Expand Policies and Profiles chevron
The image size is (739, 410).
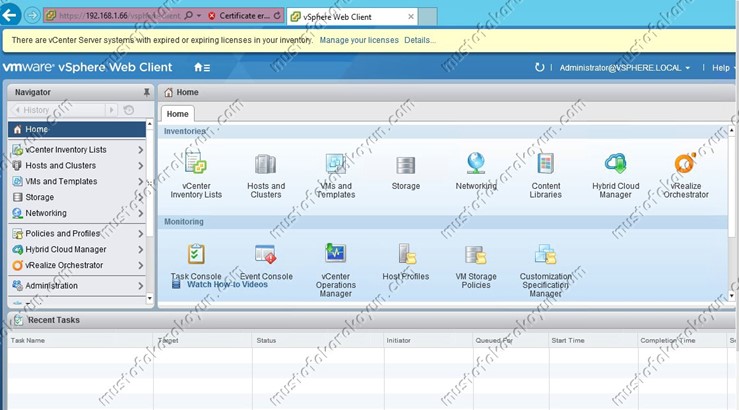click(x=140, y=234)
